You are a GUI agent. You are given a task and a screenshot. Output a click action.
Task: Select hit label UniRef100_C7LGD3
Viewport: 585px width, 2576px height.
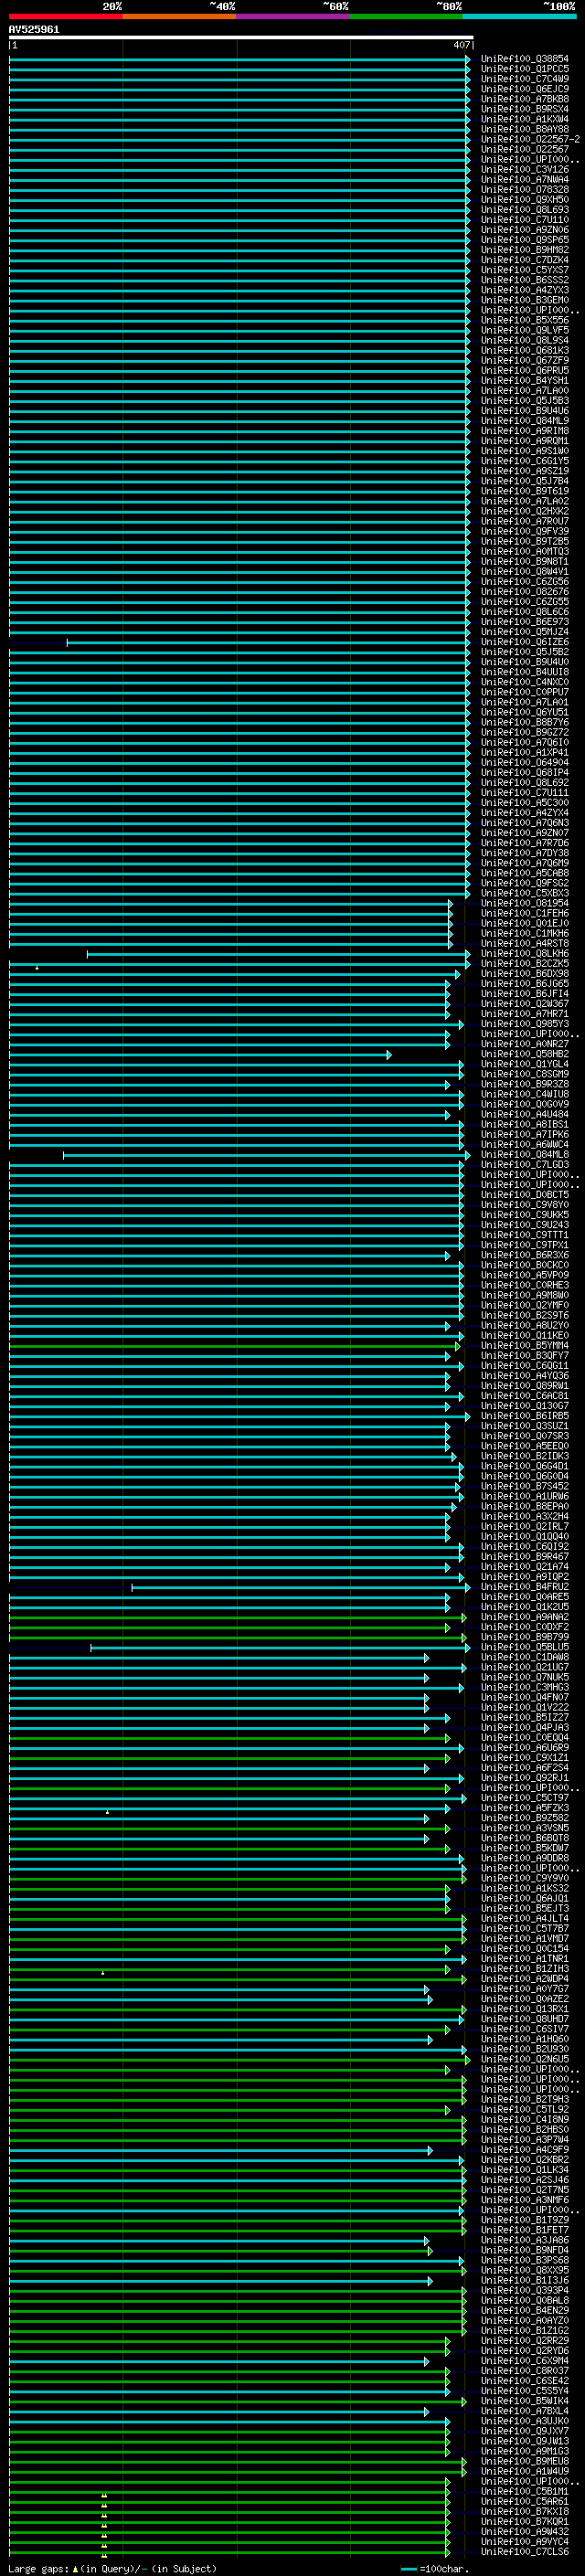click(x=524, y=1165)
